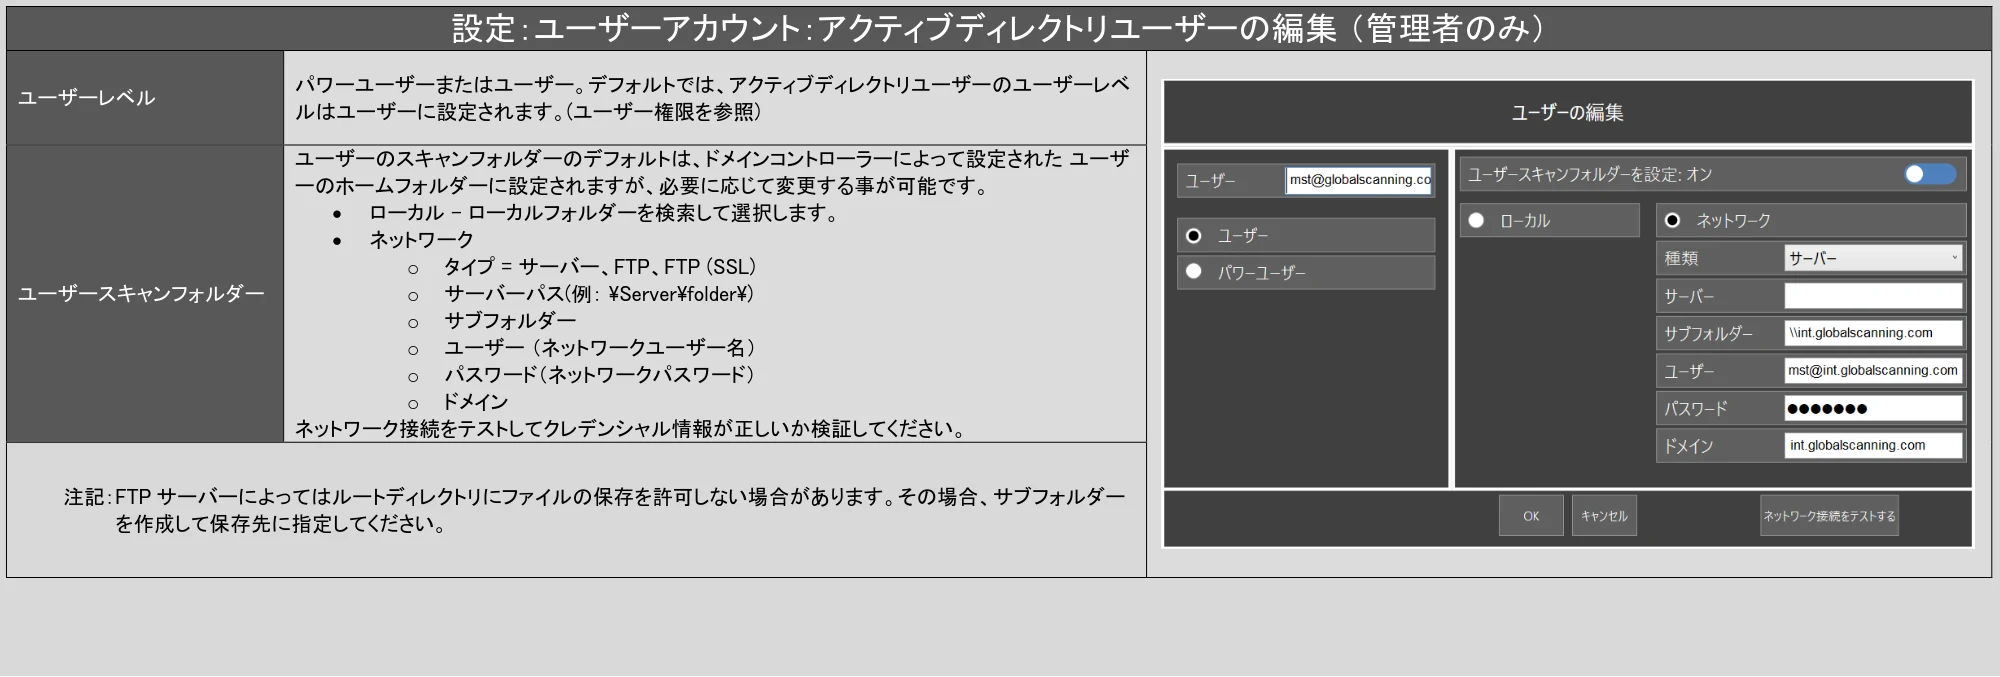
Task: Choose the ローカル folder radio option
Action: [1476, 220]
